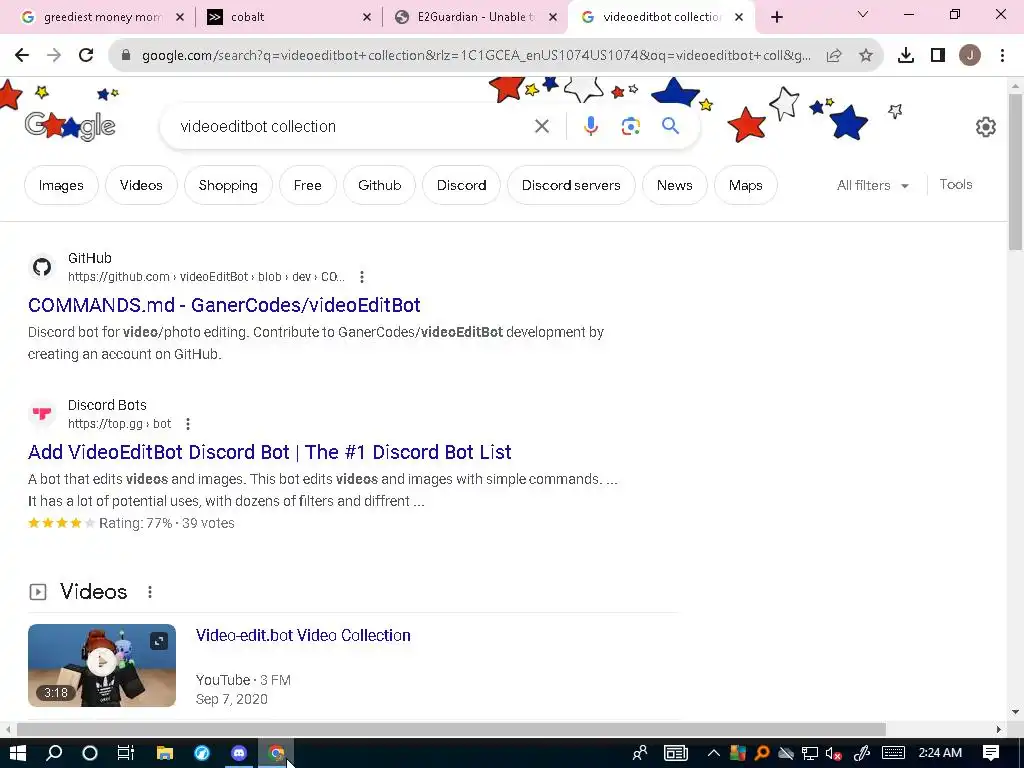Click the muted volume tray icon
The image size is (1024, 768).
(x=833, y=753)
